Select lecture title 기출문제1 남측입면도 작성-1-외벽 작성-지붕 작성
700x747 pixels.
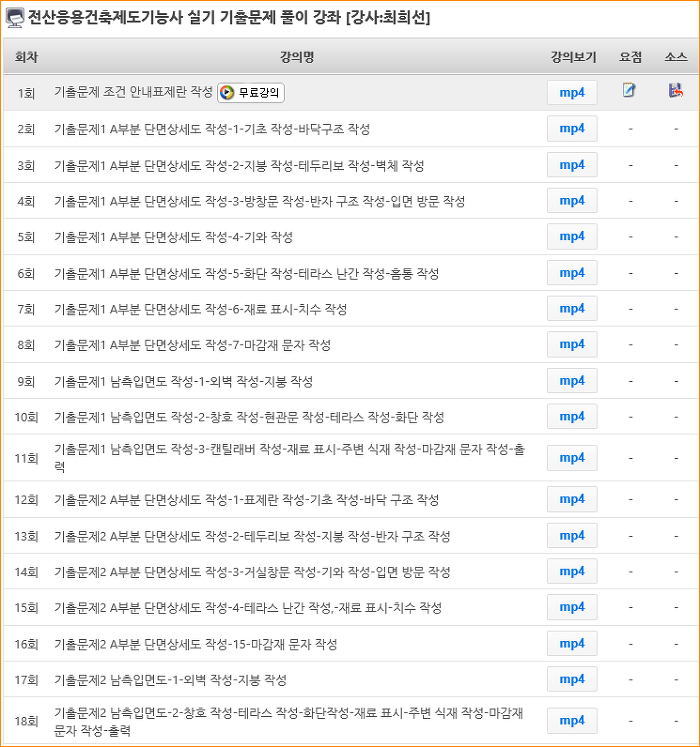coord(183,382)
